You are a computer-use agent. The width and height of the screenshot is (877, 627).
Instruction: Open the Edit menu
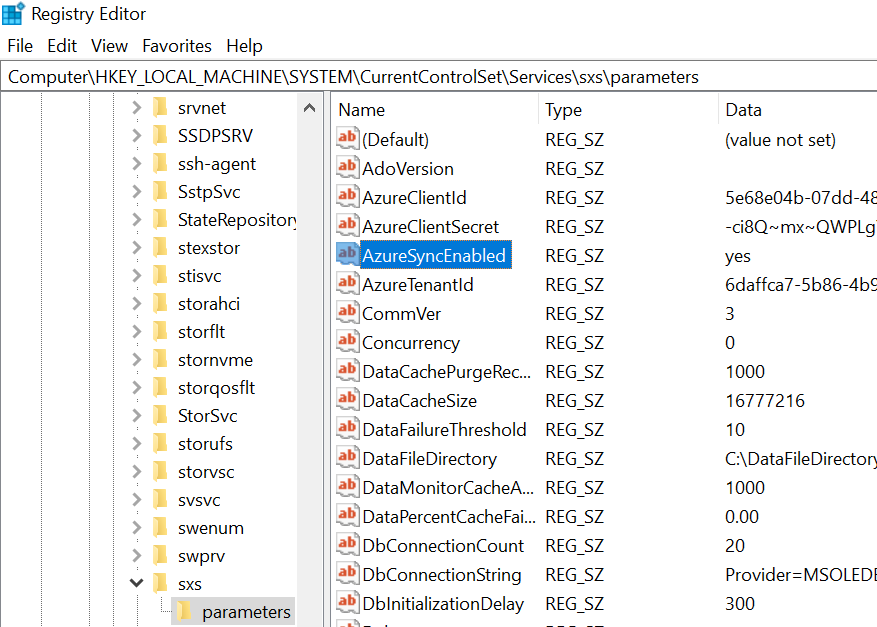[62, 46]
